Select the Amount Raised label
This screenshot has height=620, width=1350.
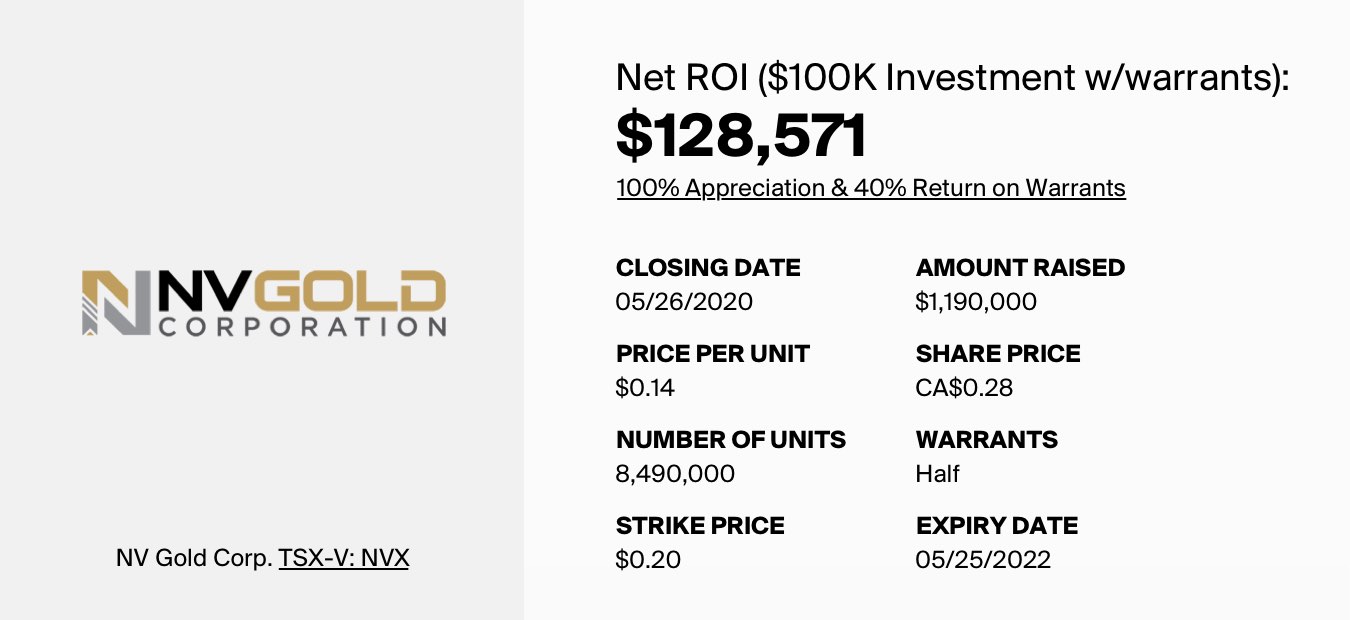[1020, 268]
